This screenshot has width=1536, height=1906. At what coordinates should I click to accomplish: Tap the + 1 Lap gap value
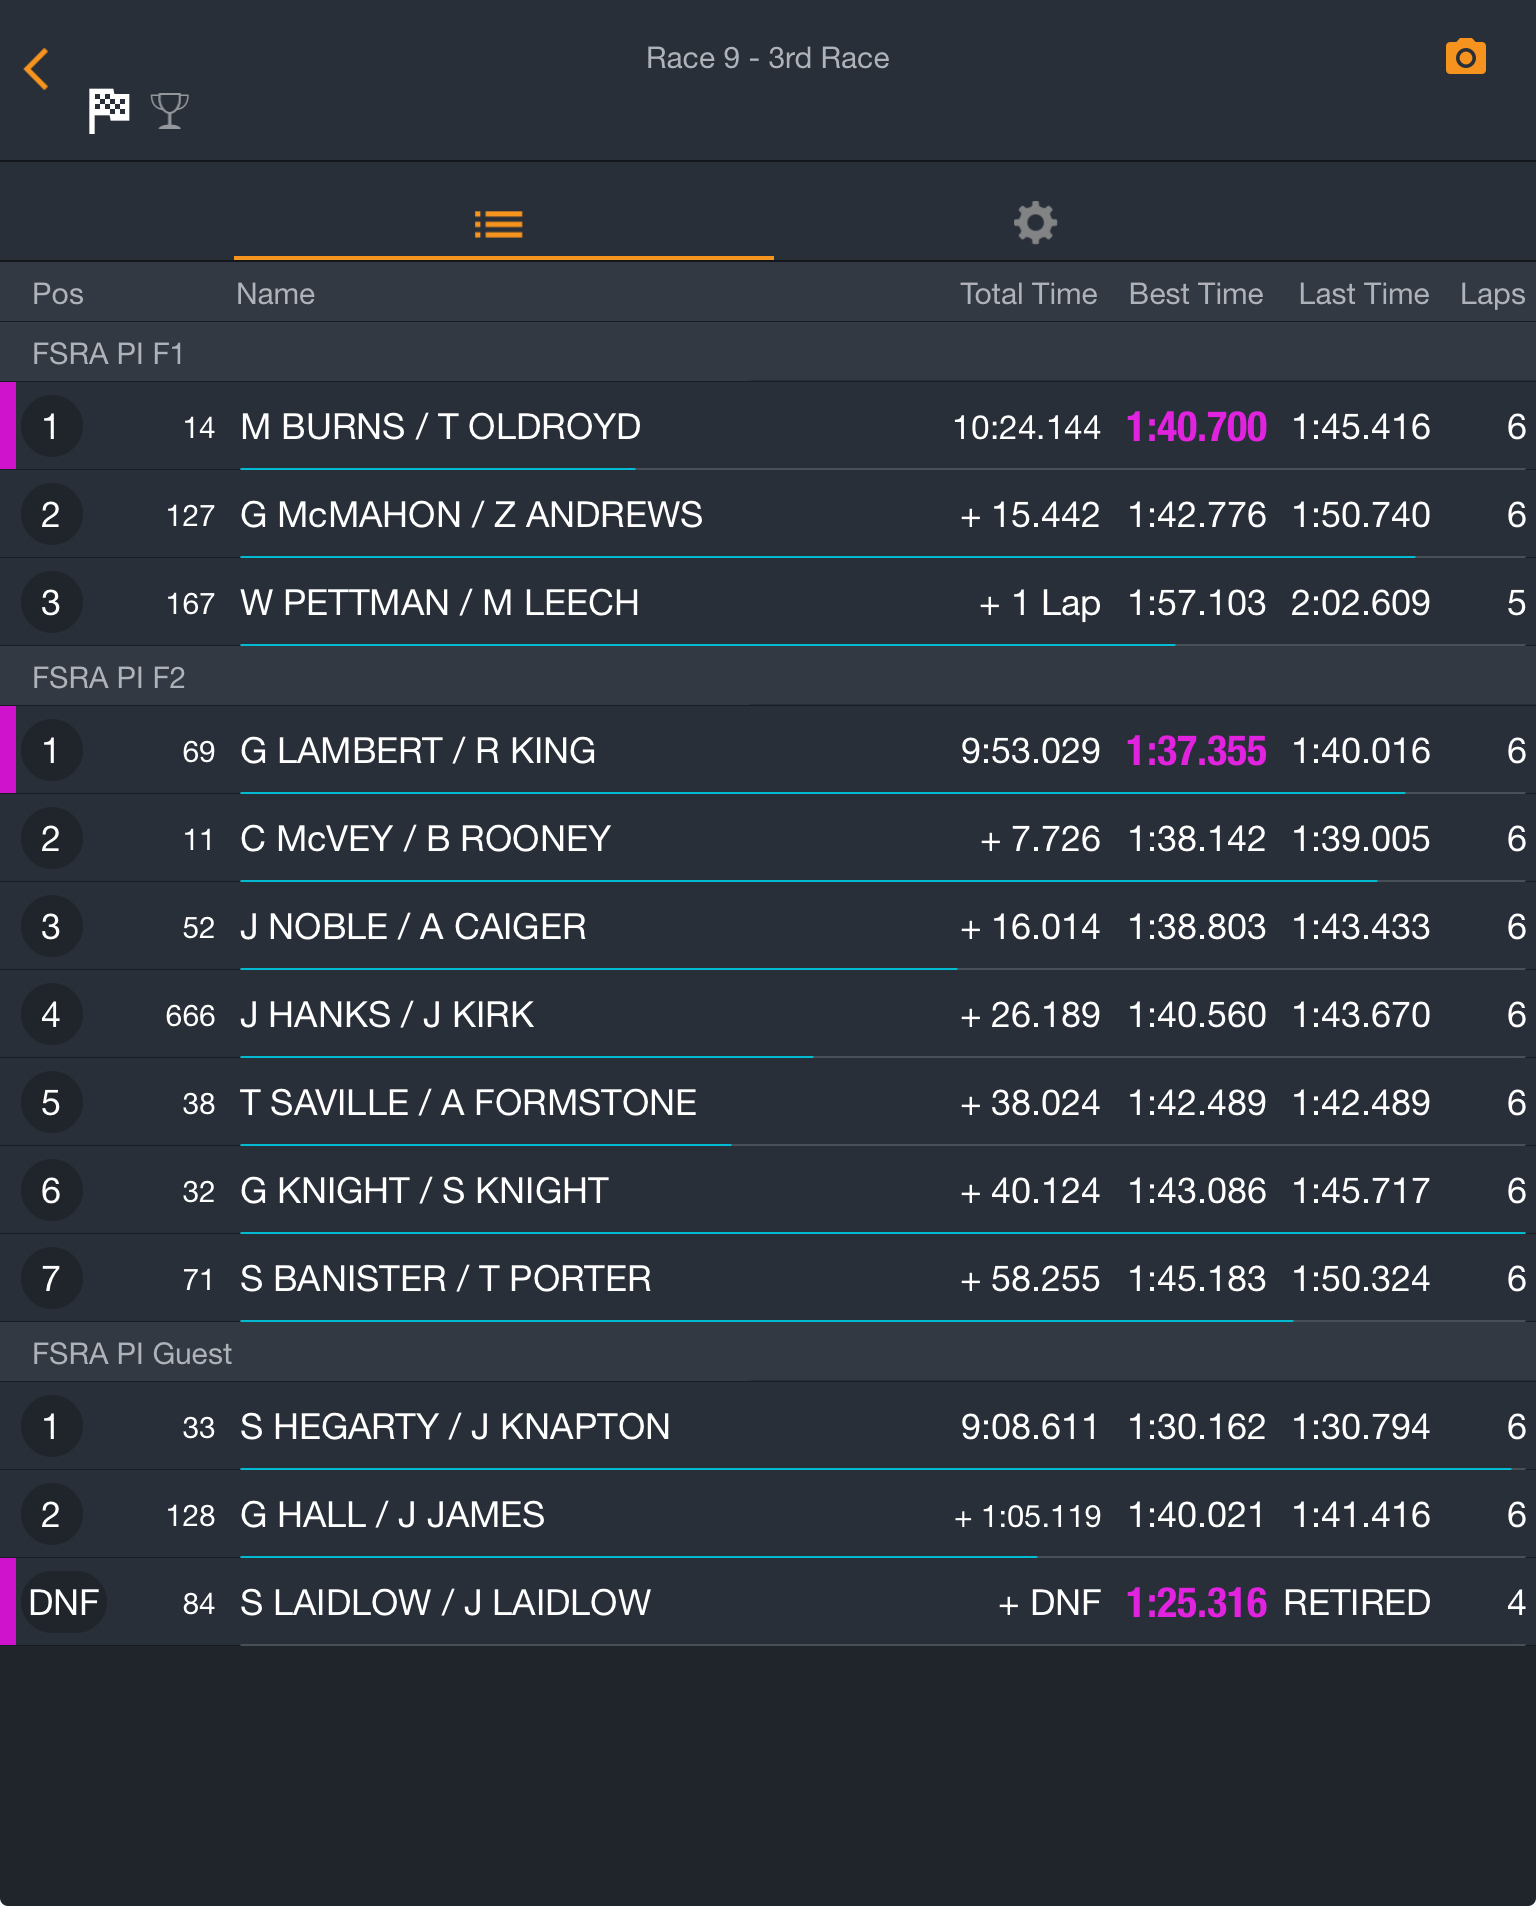(x=1040, y=603)
